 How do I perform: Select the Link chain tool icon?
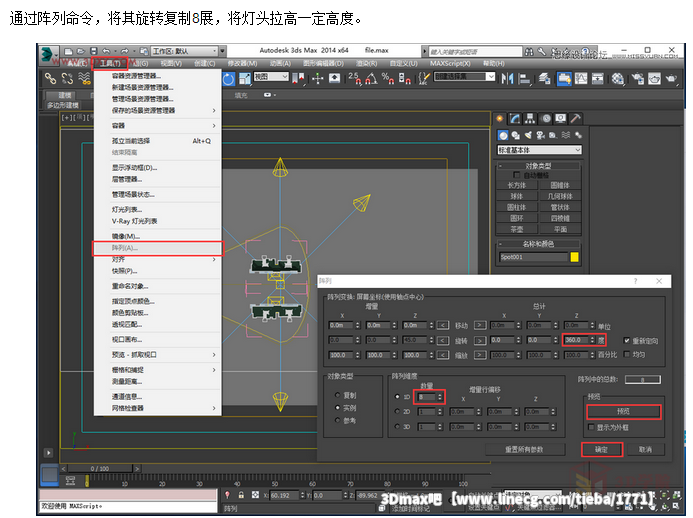[50, 79]
